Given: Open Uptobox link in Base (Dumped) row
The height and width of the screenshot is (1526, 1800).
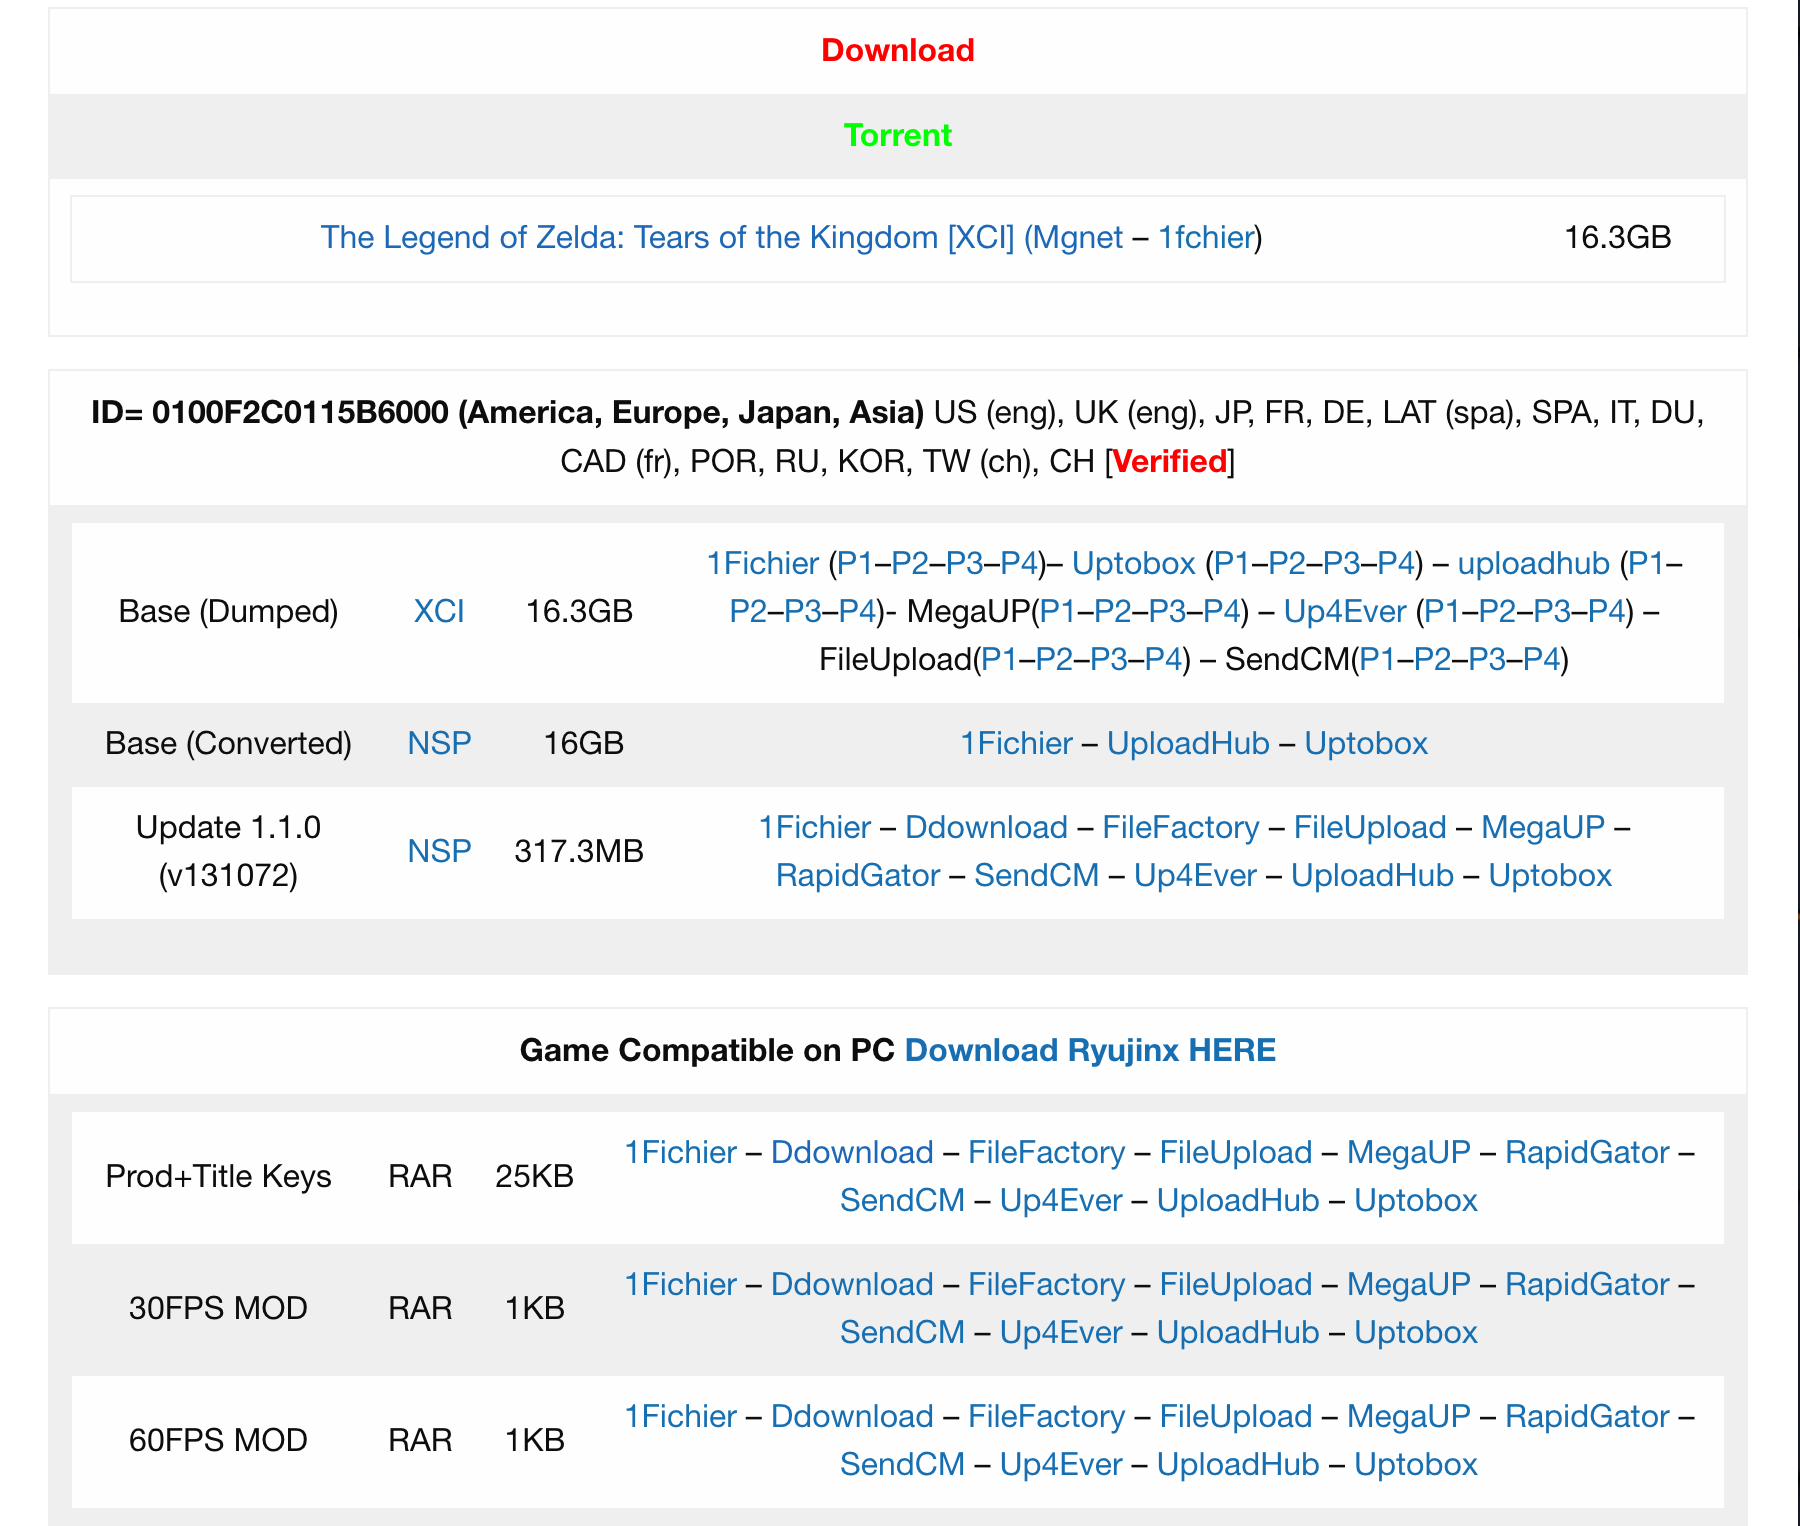Looking at the screenshot, I should 1134,563.
